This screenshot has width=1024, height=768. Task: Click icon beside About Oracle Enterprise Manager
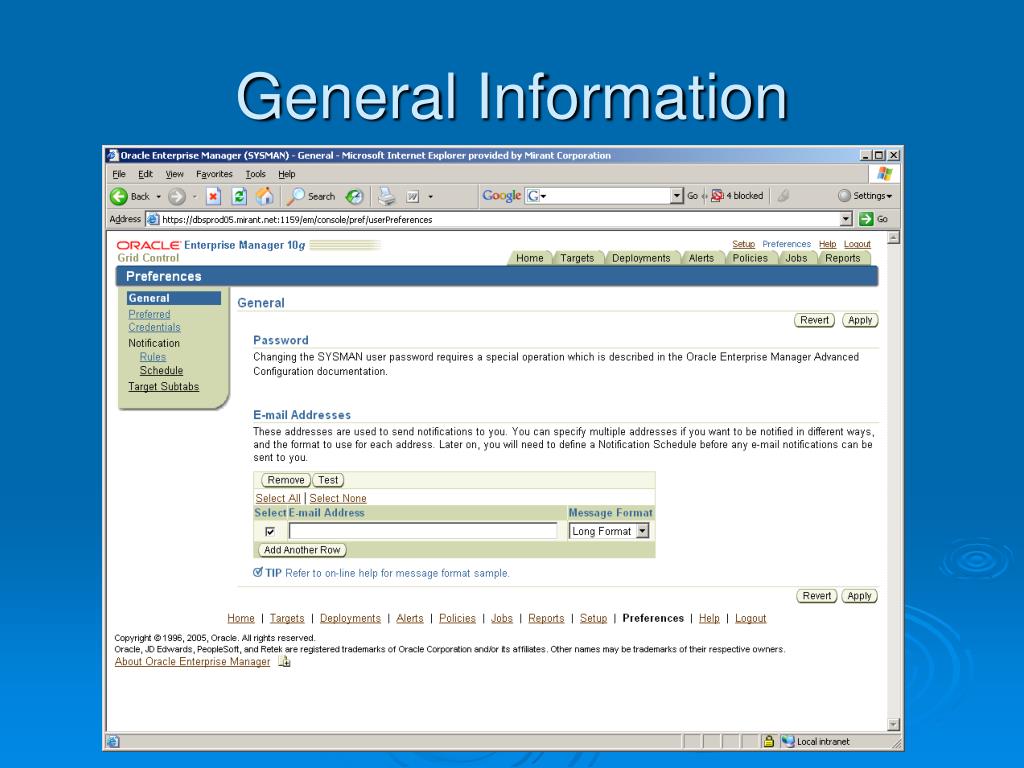(x=284, y=662)
